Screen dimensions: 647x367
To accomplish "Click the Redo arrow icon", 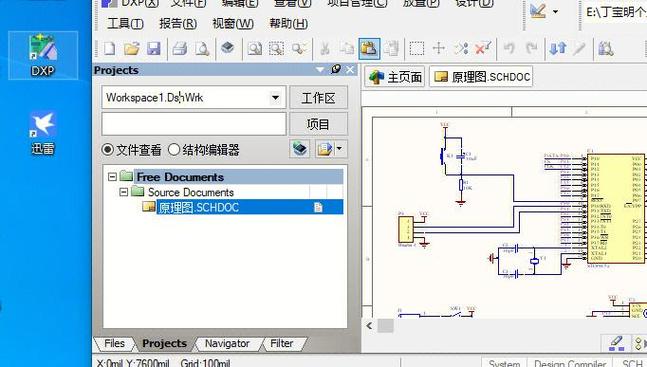I will click(531, 49).
